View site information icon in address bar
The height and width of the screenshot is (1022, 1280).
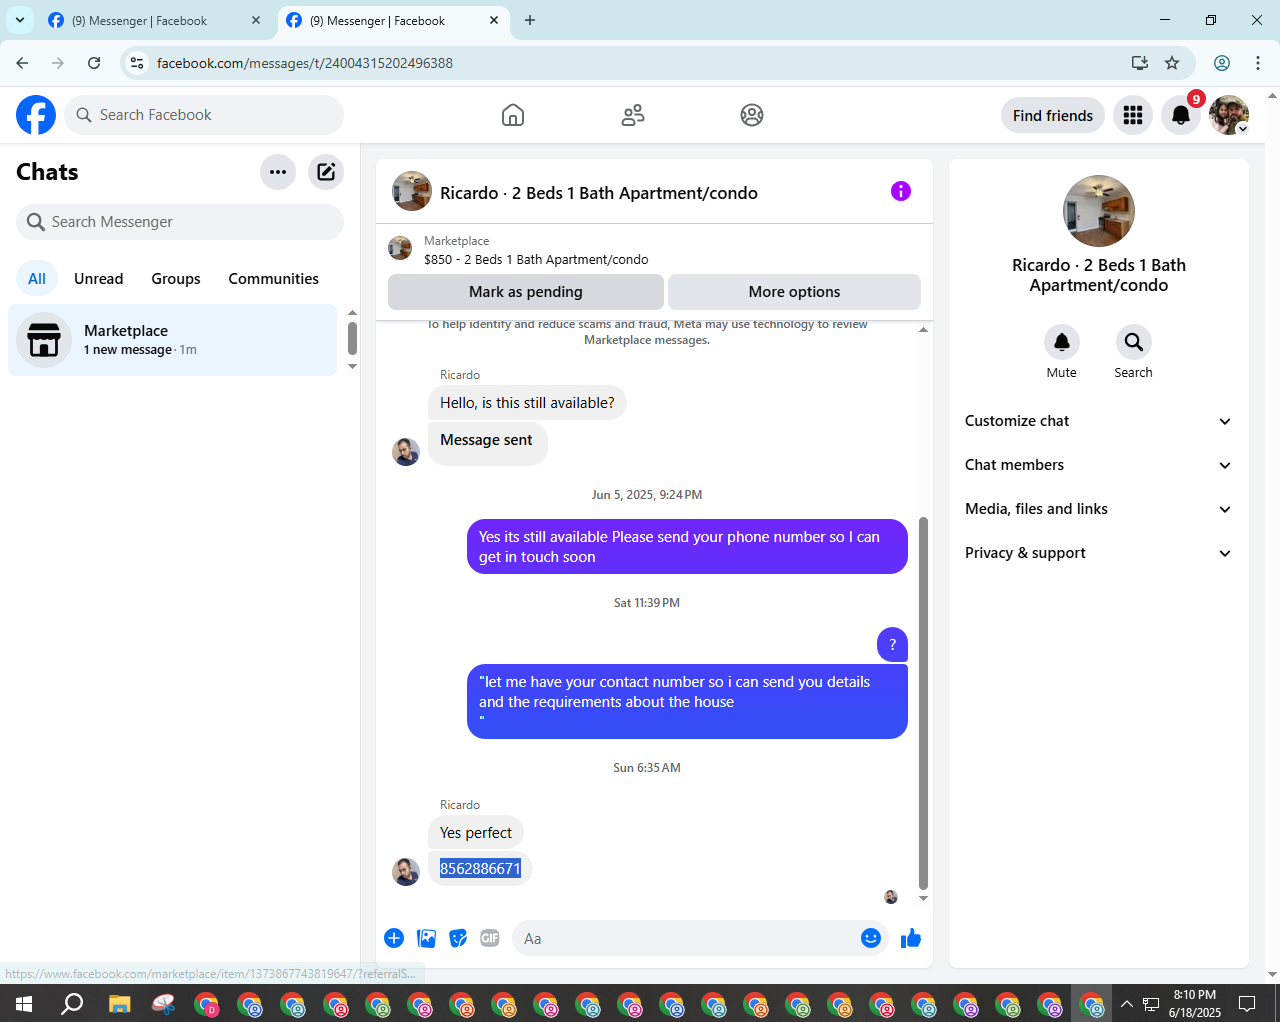click(137, 63)
